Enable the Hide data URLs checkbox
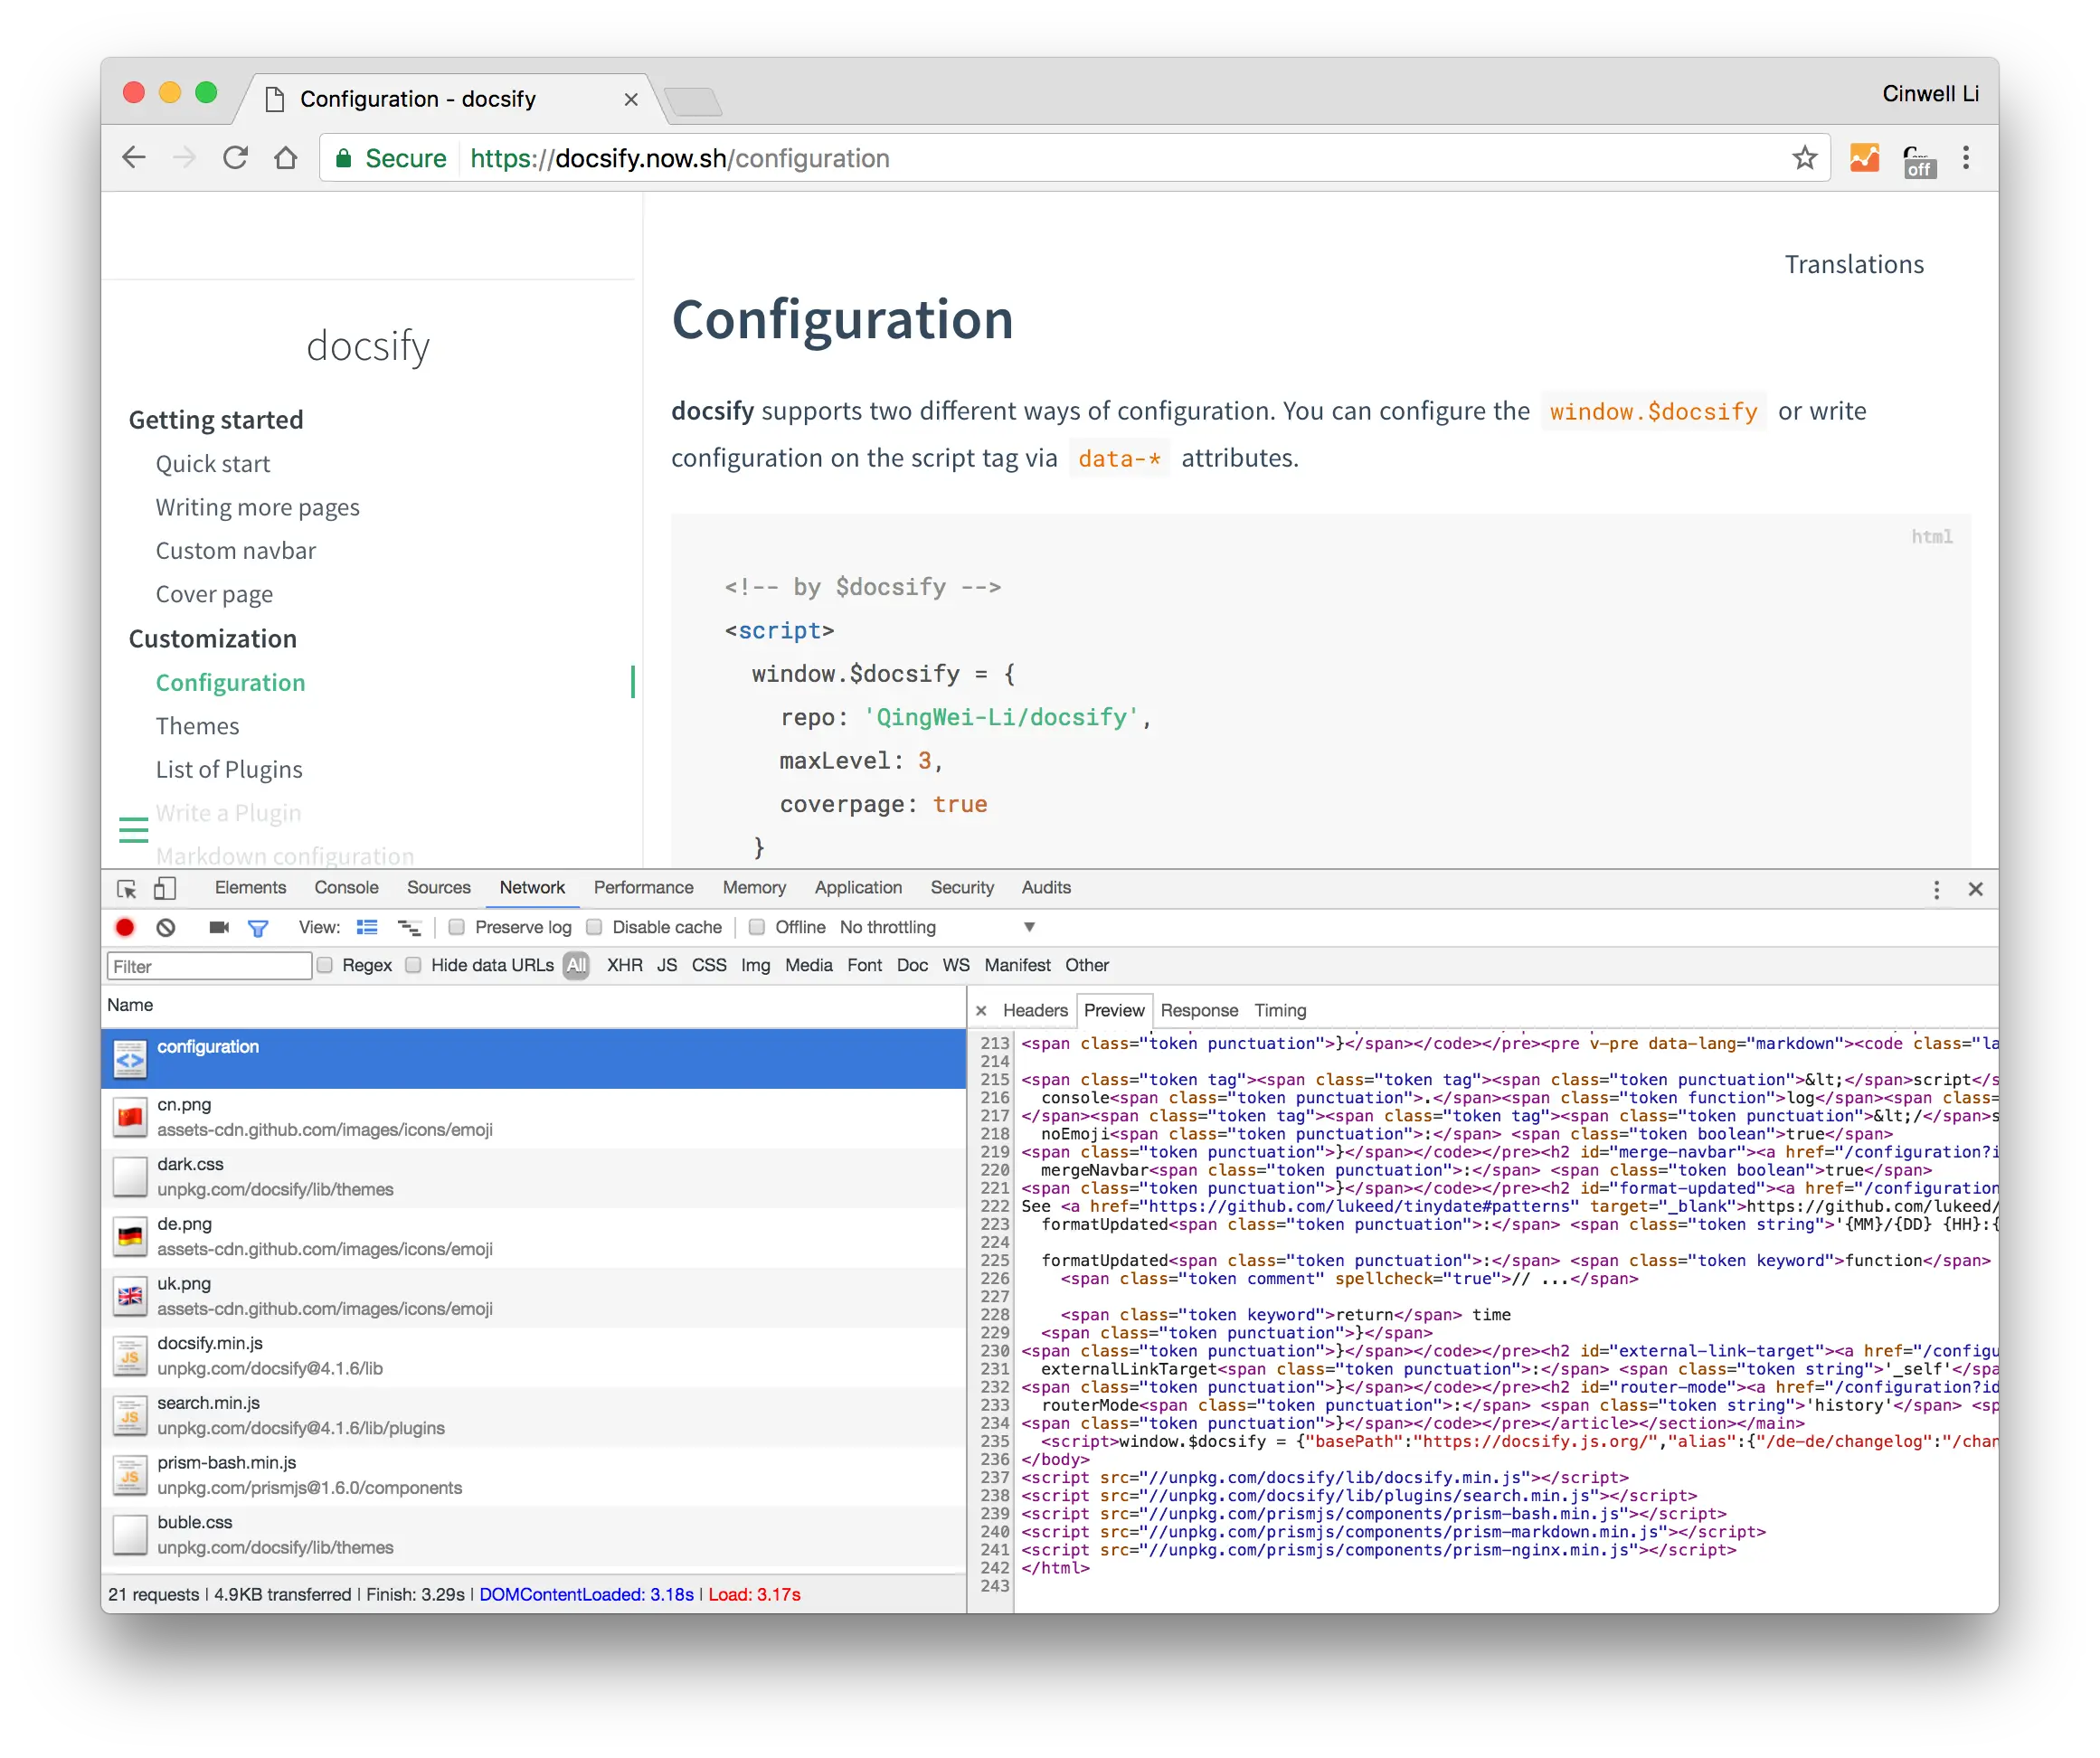 click(x=413, y=965)
